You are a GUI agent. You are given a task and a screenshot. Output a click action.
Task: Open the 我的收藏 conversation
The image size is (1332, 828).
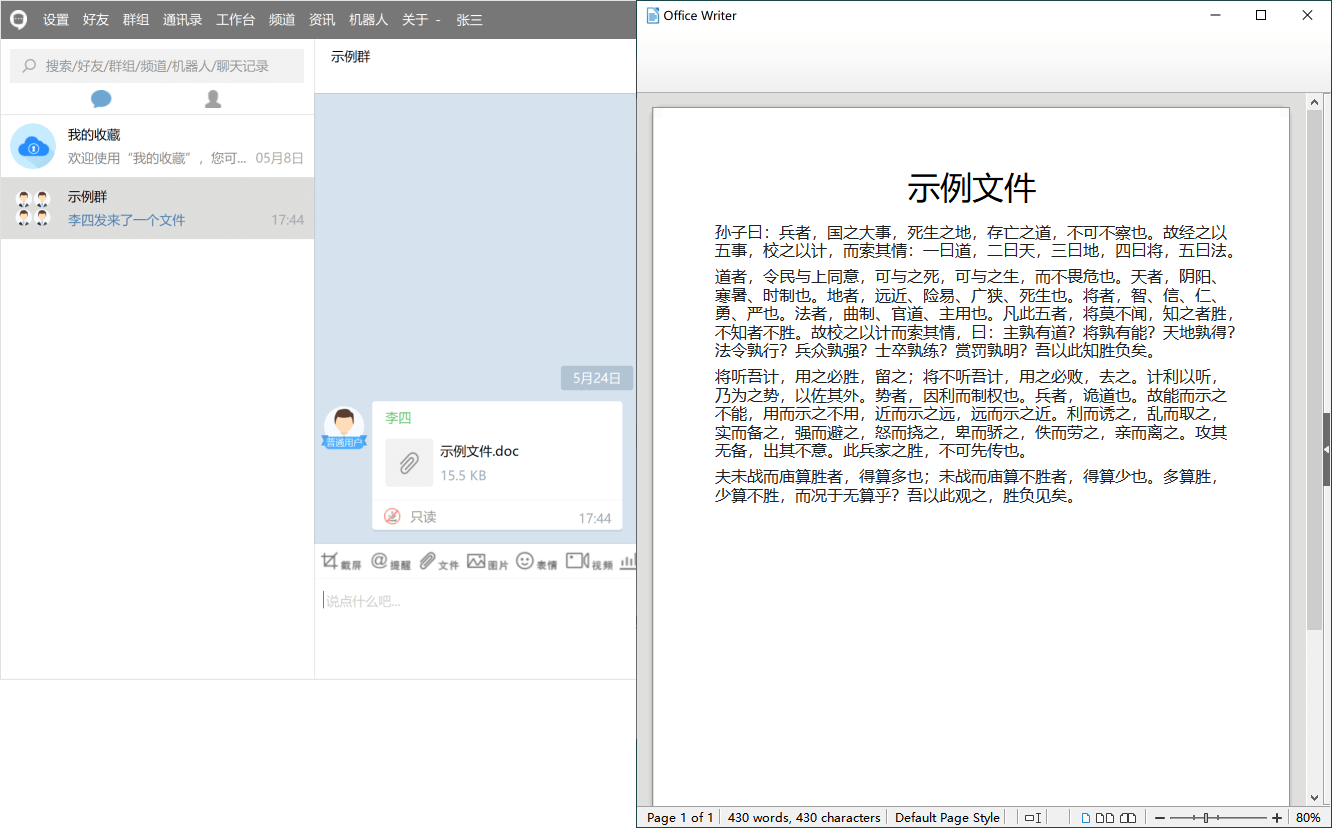[x=157, y=145]
